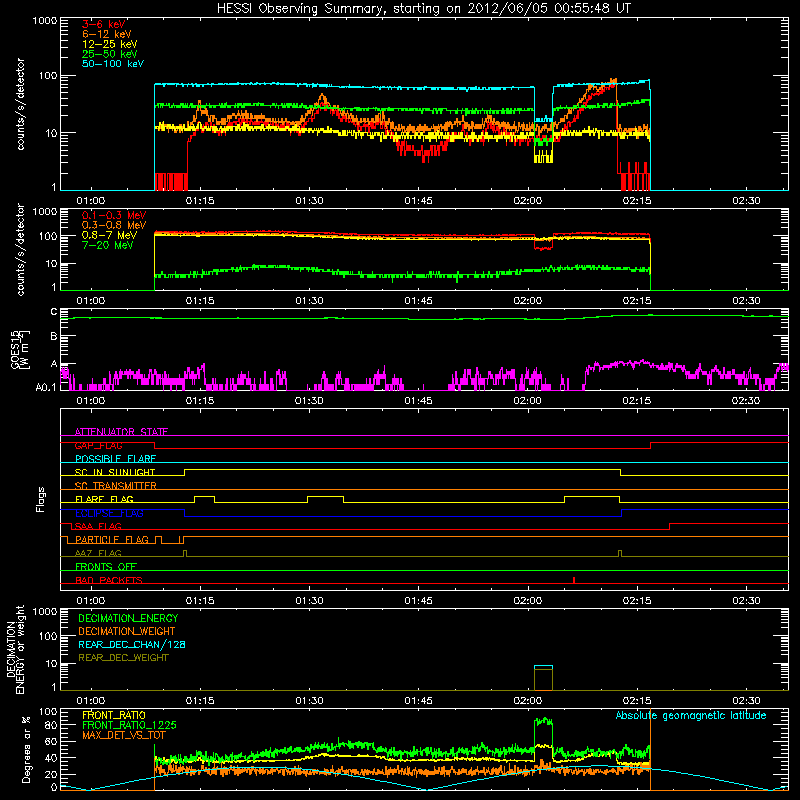Select the POSSIBLE_FLARE flag label
The width and height of the screenshot is (800, 800).
click(115, 459)
